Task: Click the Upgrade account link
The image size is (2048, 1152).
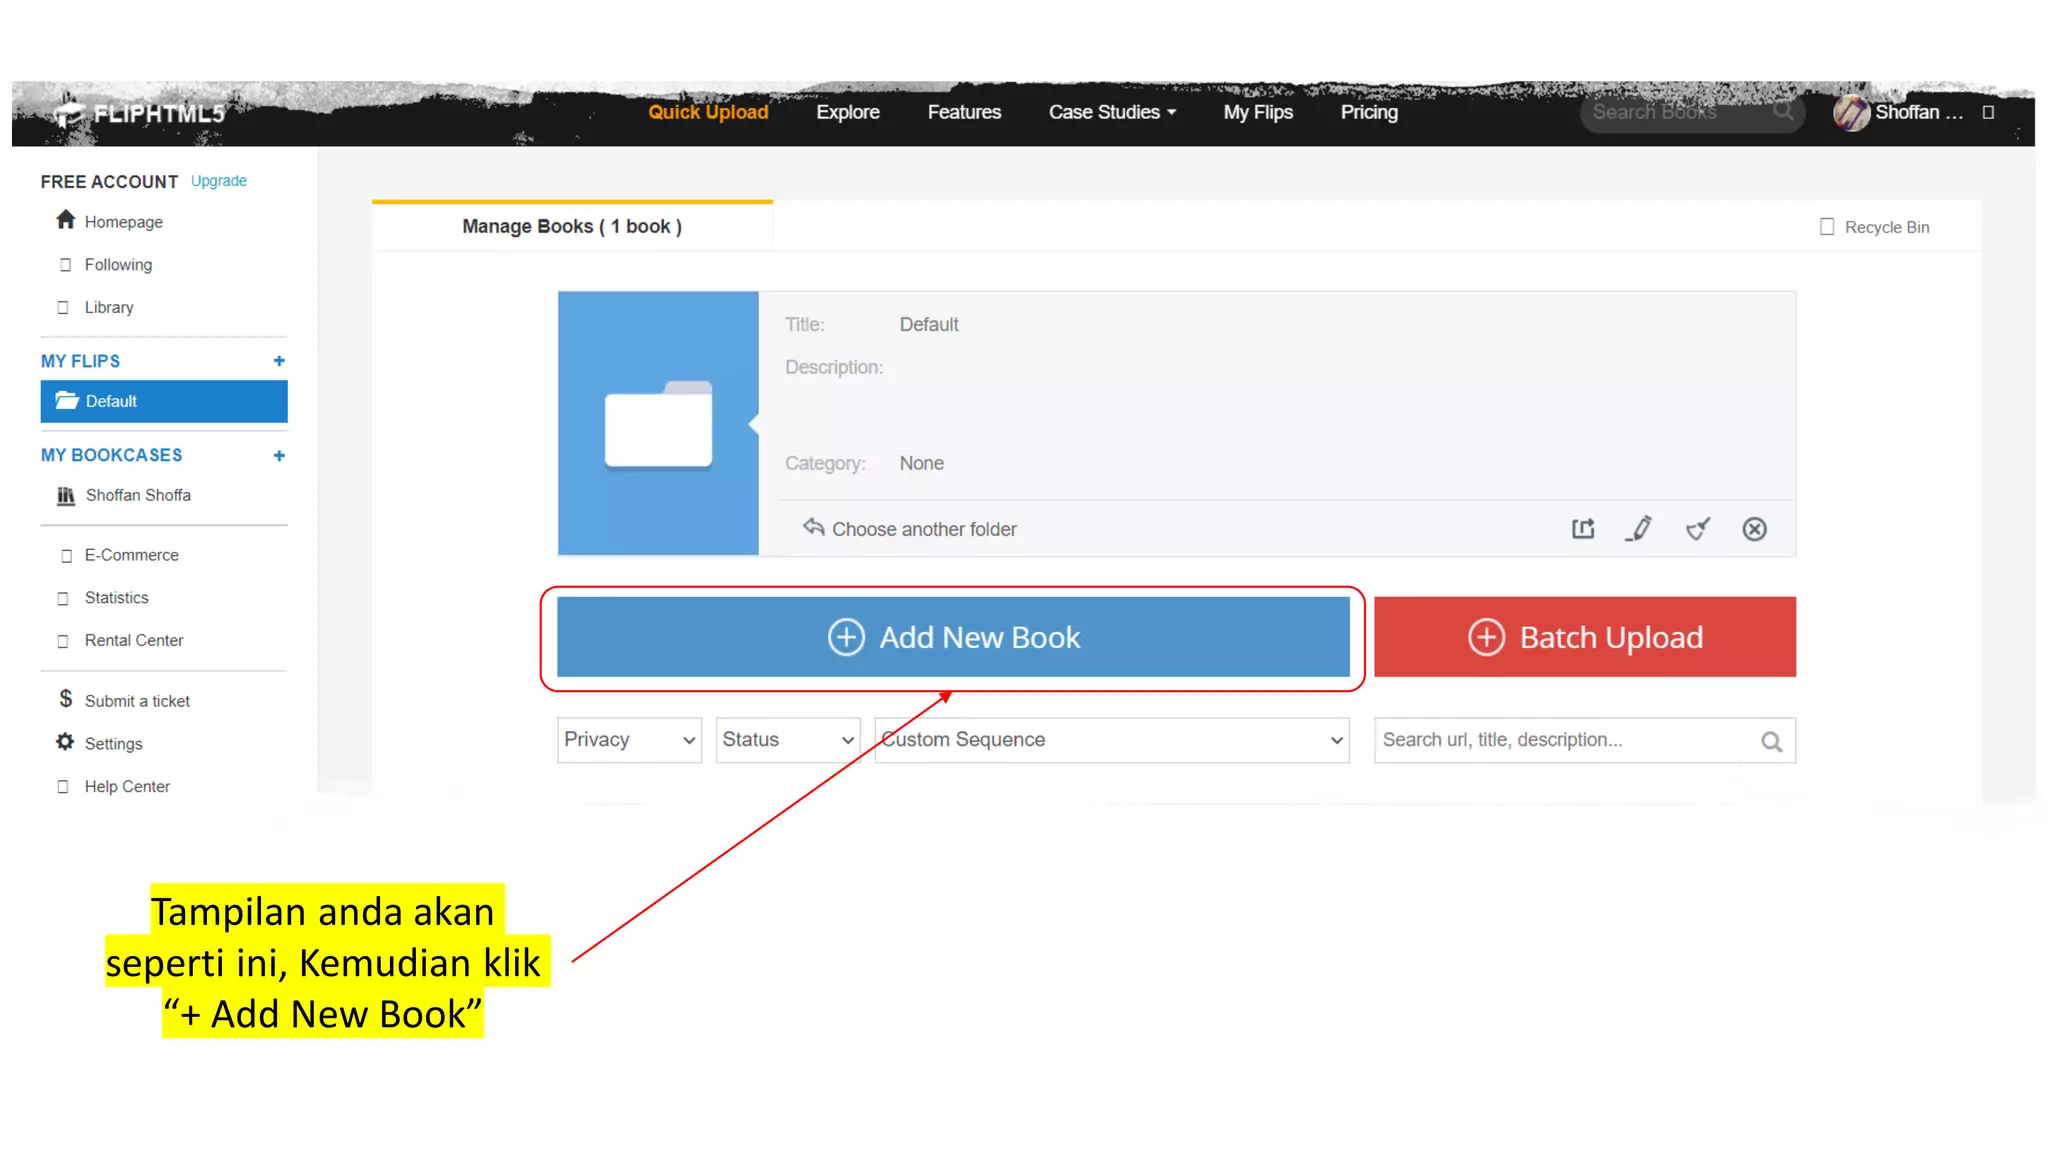Action: 218,181
